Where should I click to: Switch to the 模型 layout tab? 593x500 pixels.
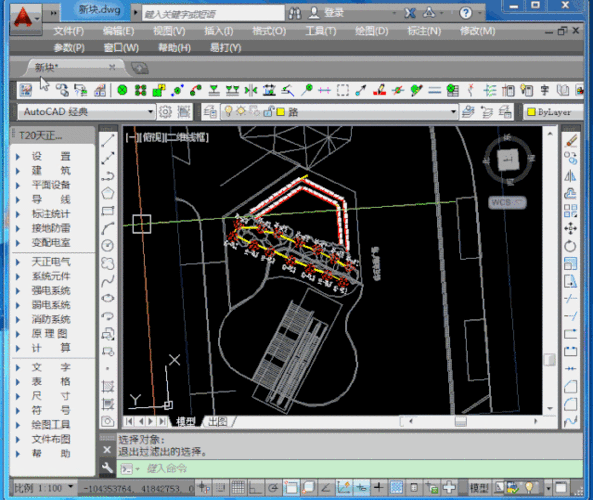[186, 421]
